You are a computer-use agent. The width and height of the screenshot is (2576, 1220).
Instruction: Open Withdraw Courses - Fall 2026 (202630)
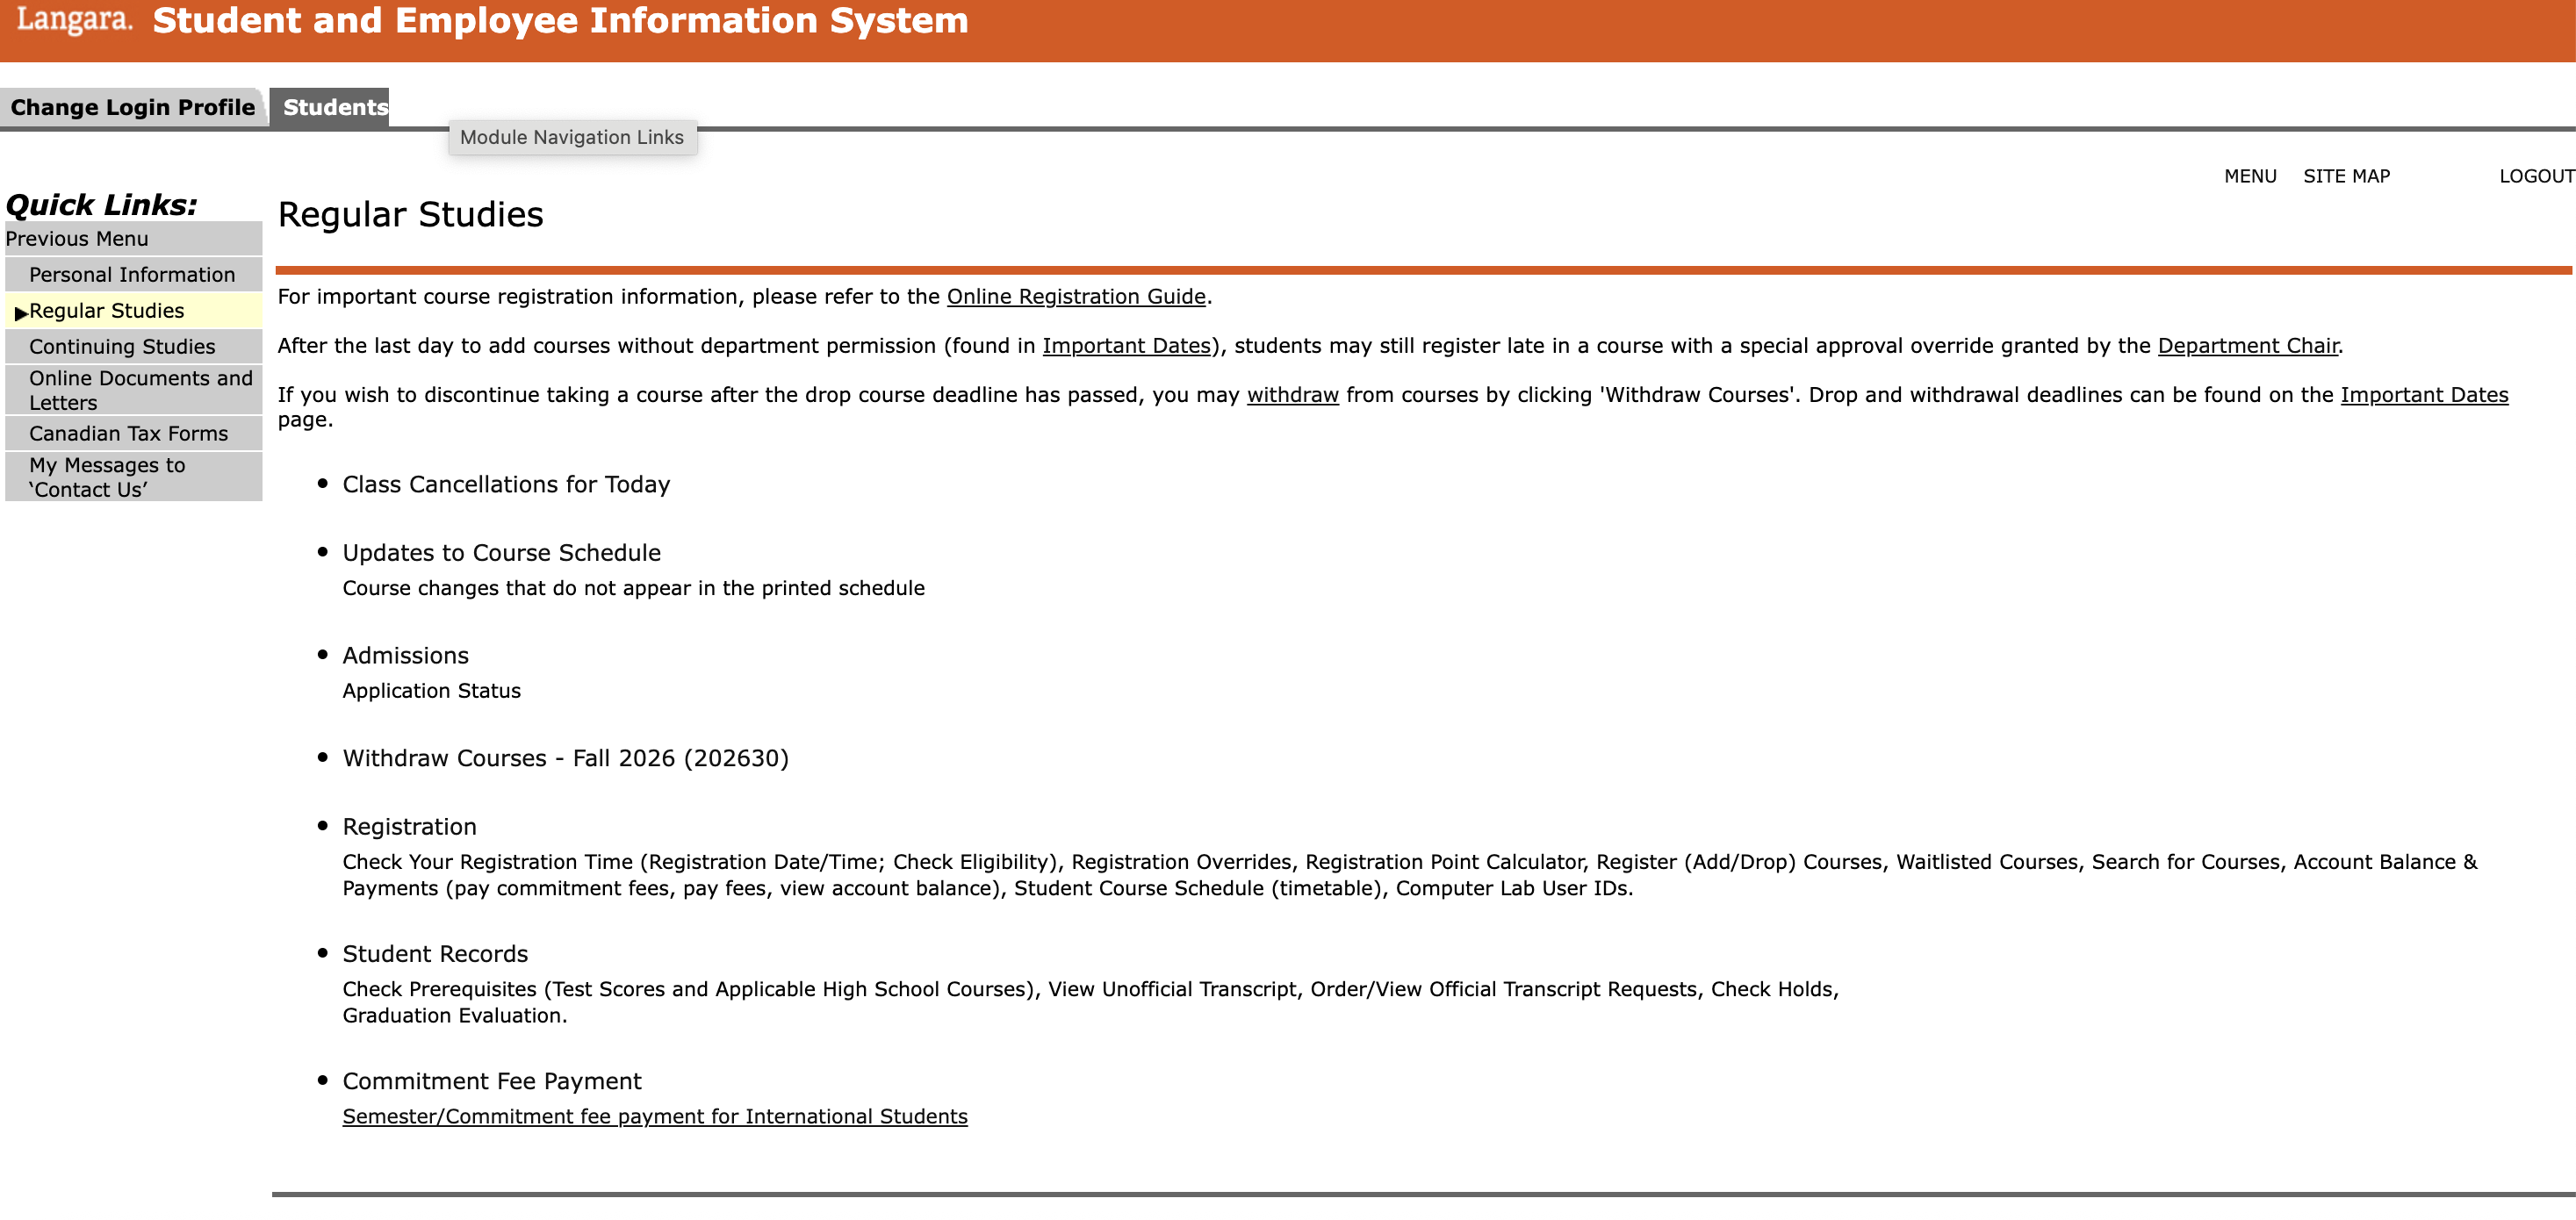[565, 759]
